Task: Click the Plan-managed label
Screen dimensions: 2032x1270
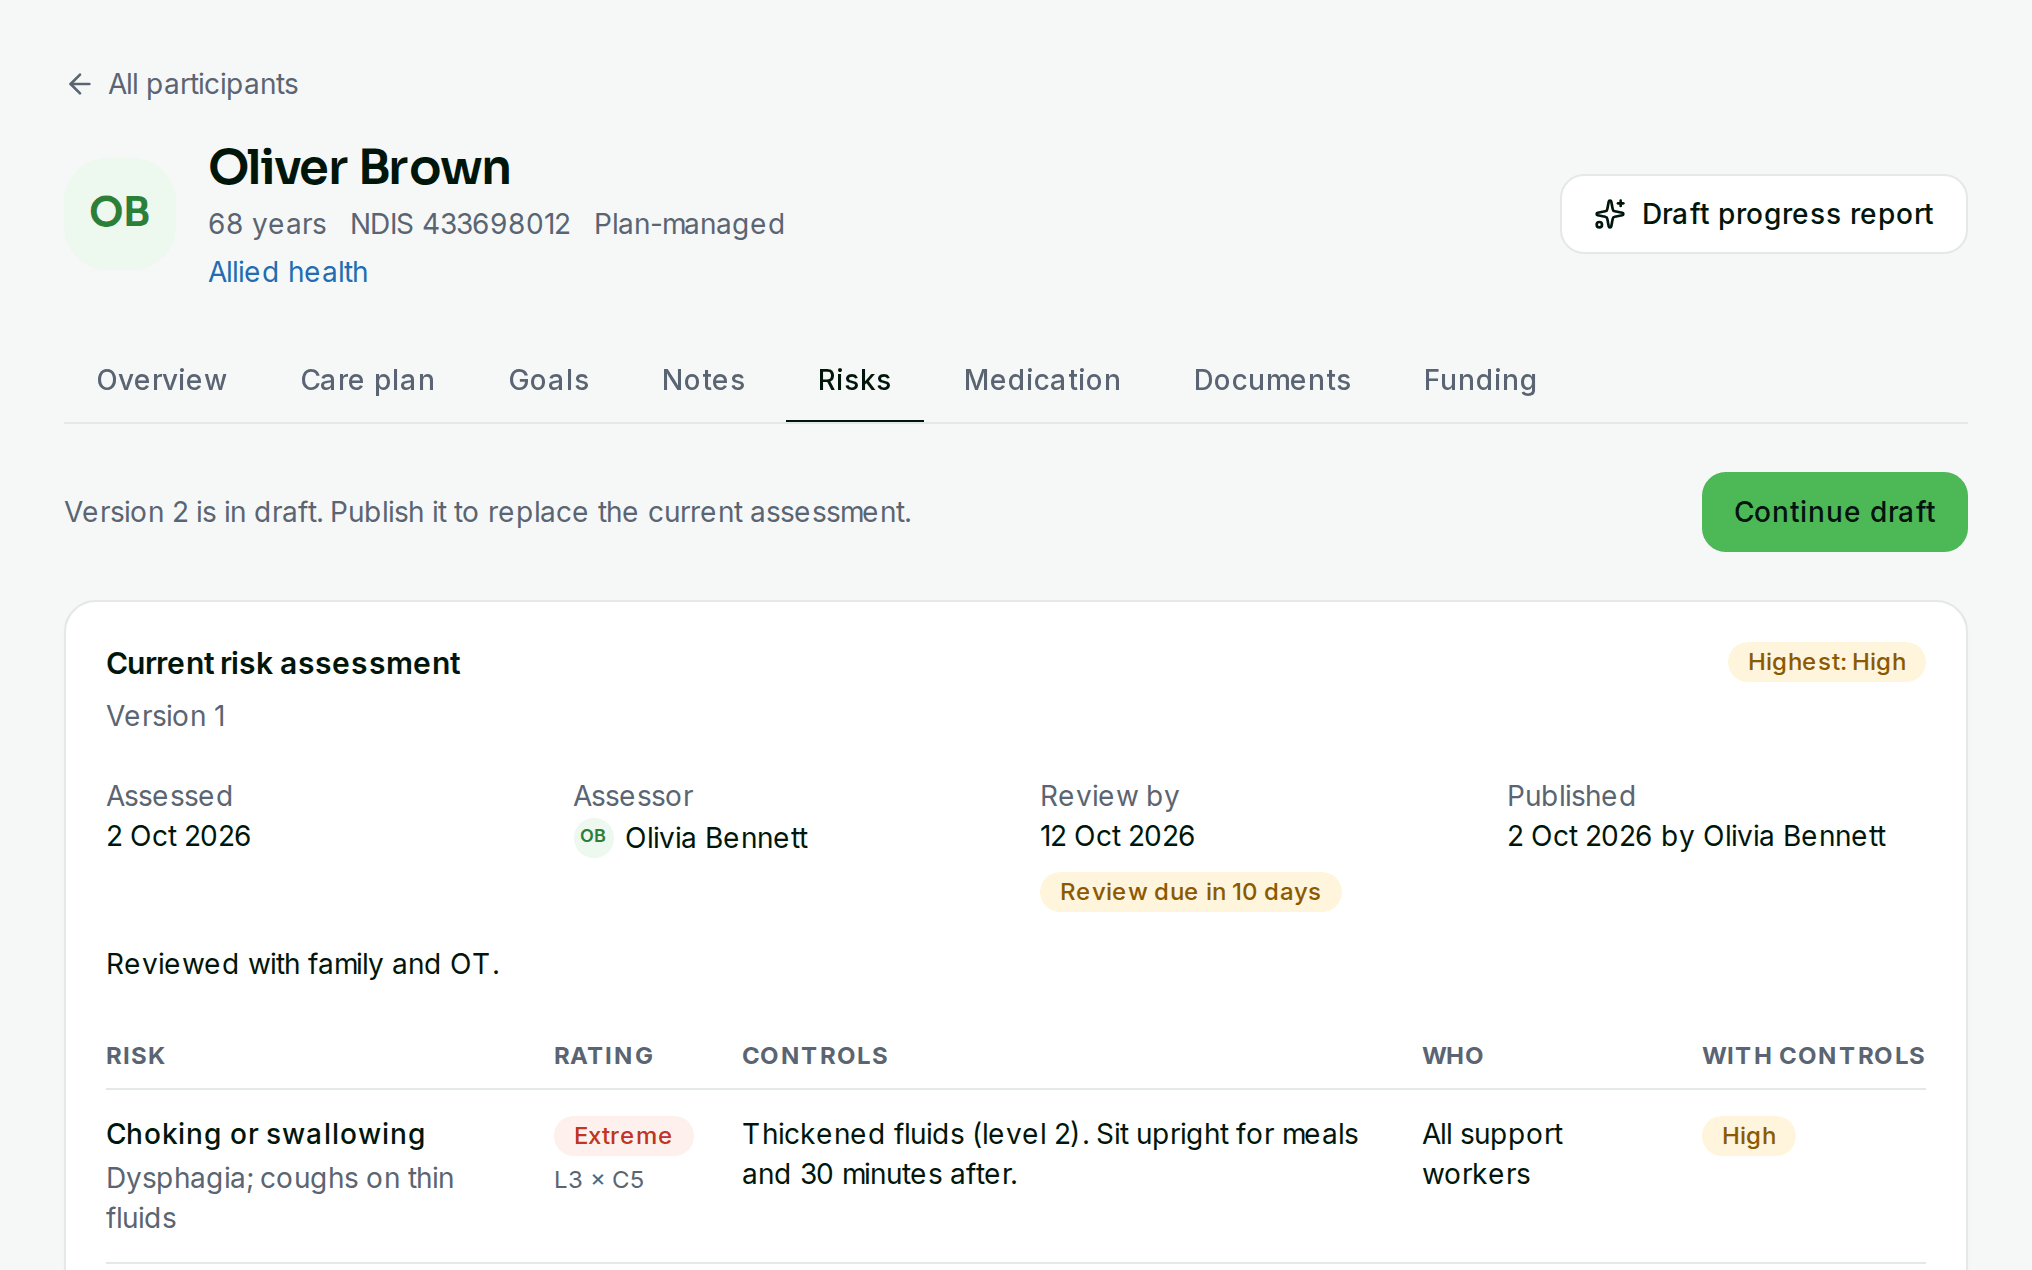Action: pyautogui.click(x=689, y=224)
